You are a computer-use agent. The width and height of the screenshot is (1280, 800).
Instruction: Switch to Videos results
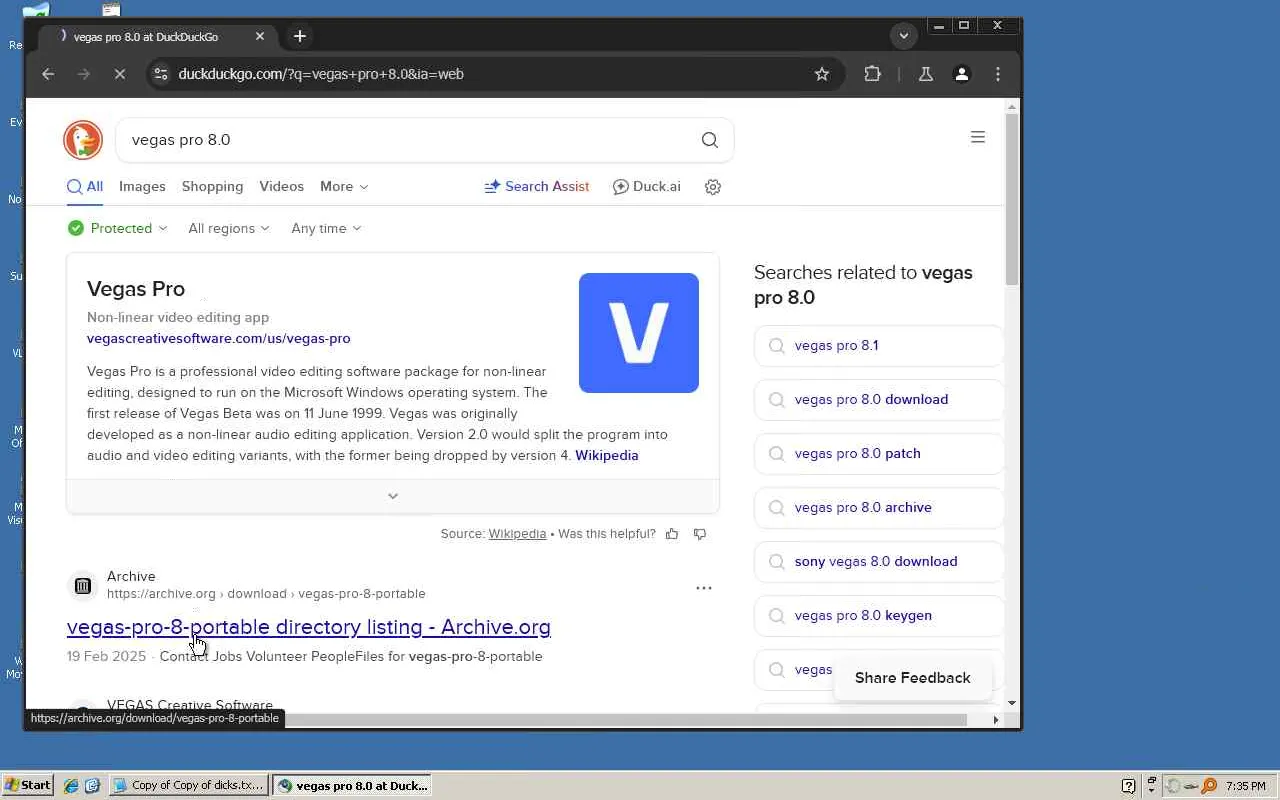[281, 187]
